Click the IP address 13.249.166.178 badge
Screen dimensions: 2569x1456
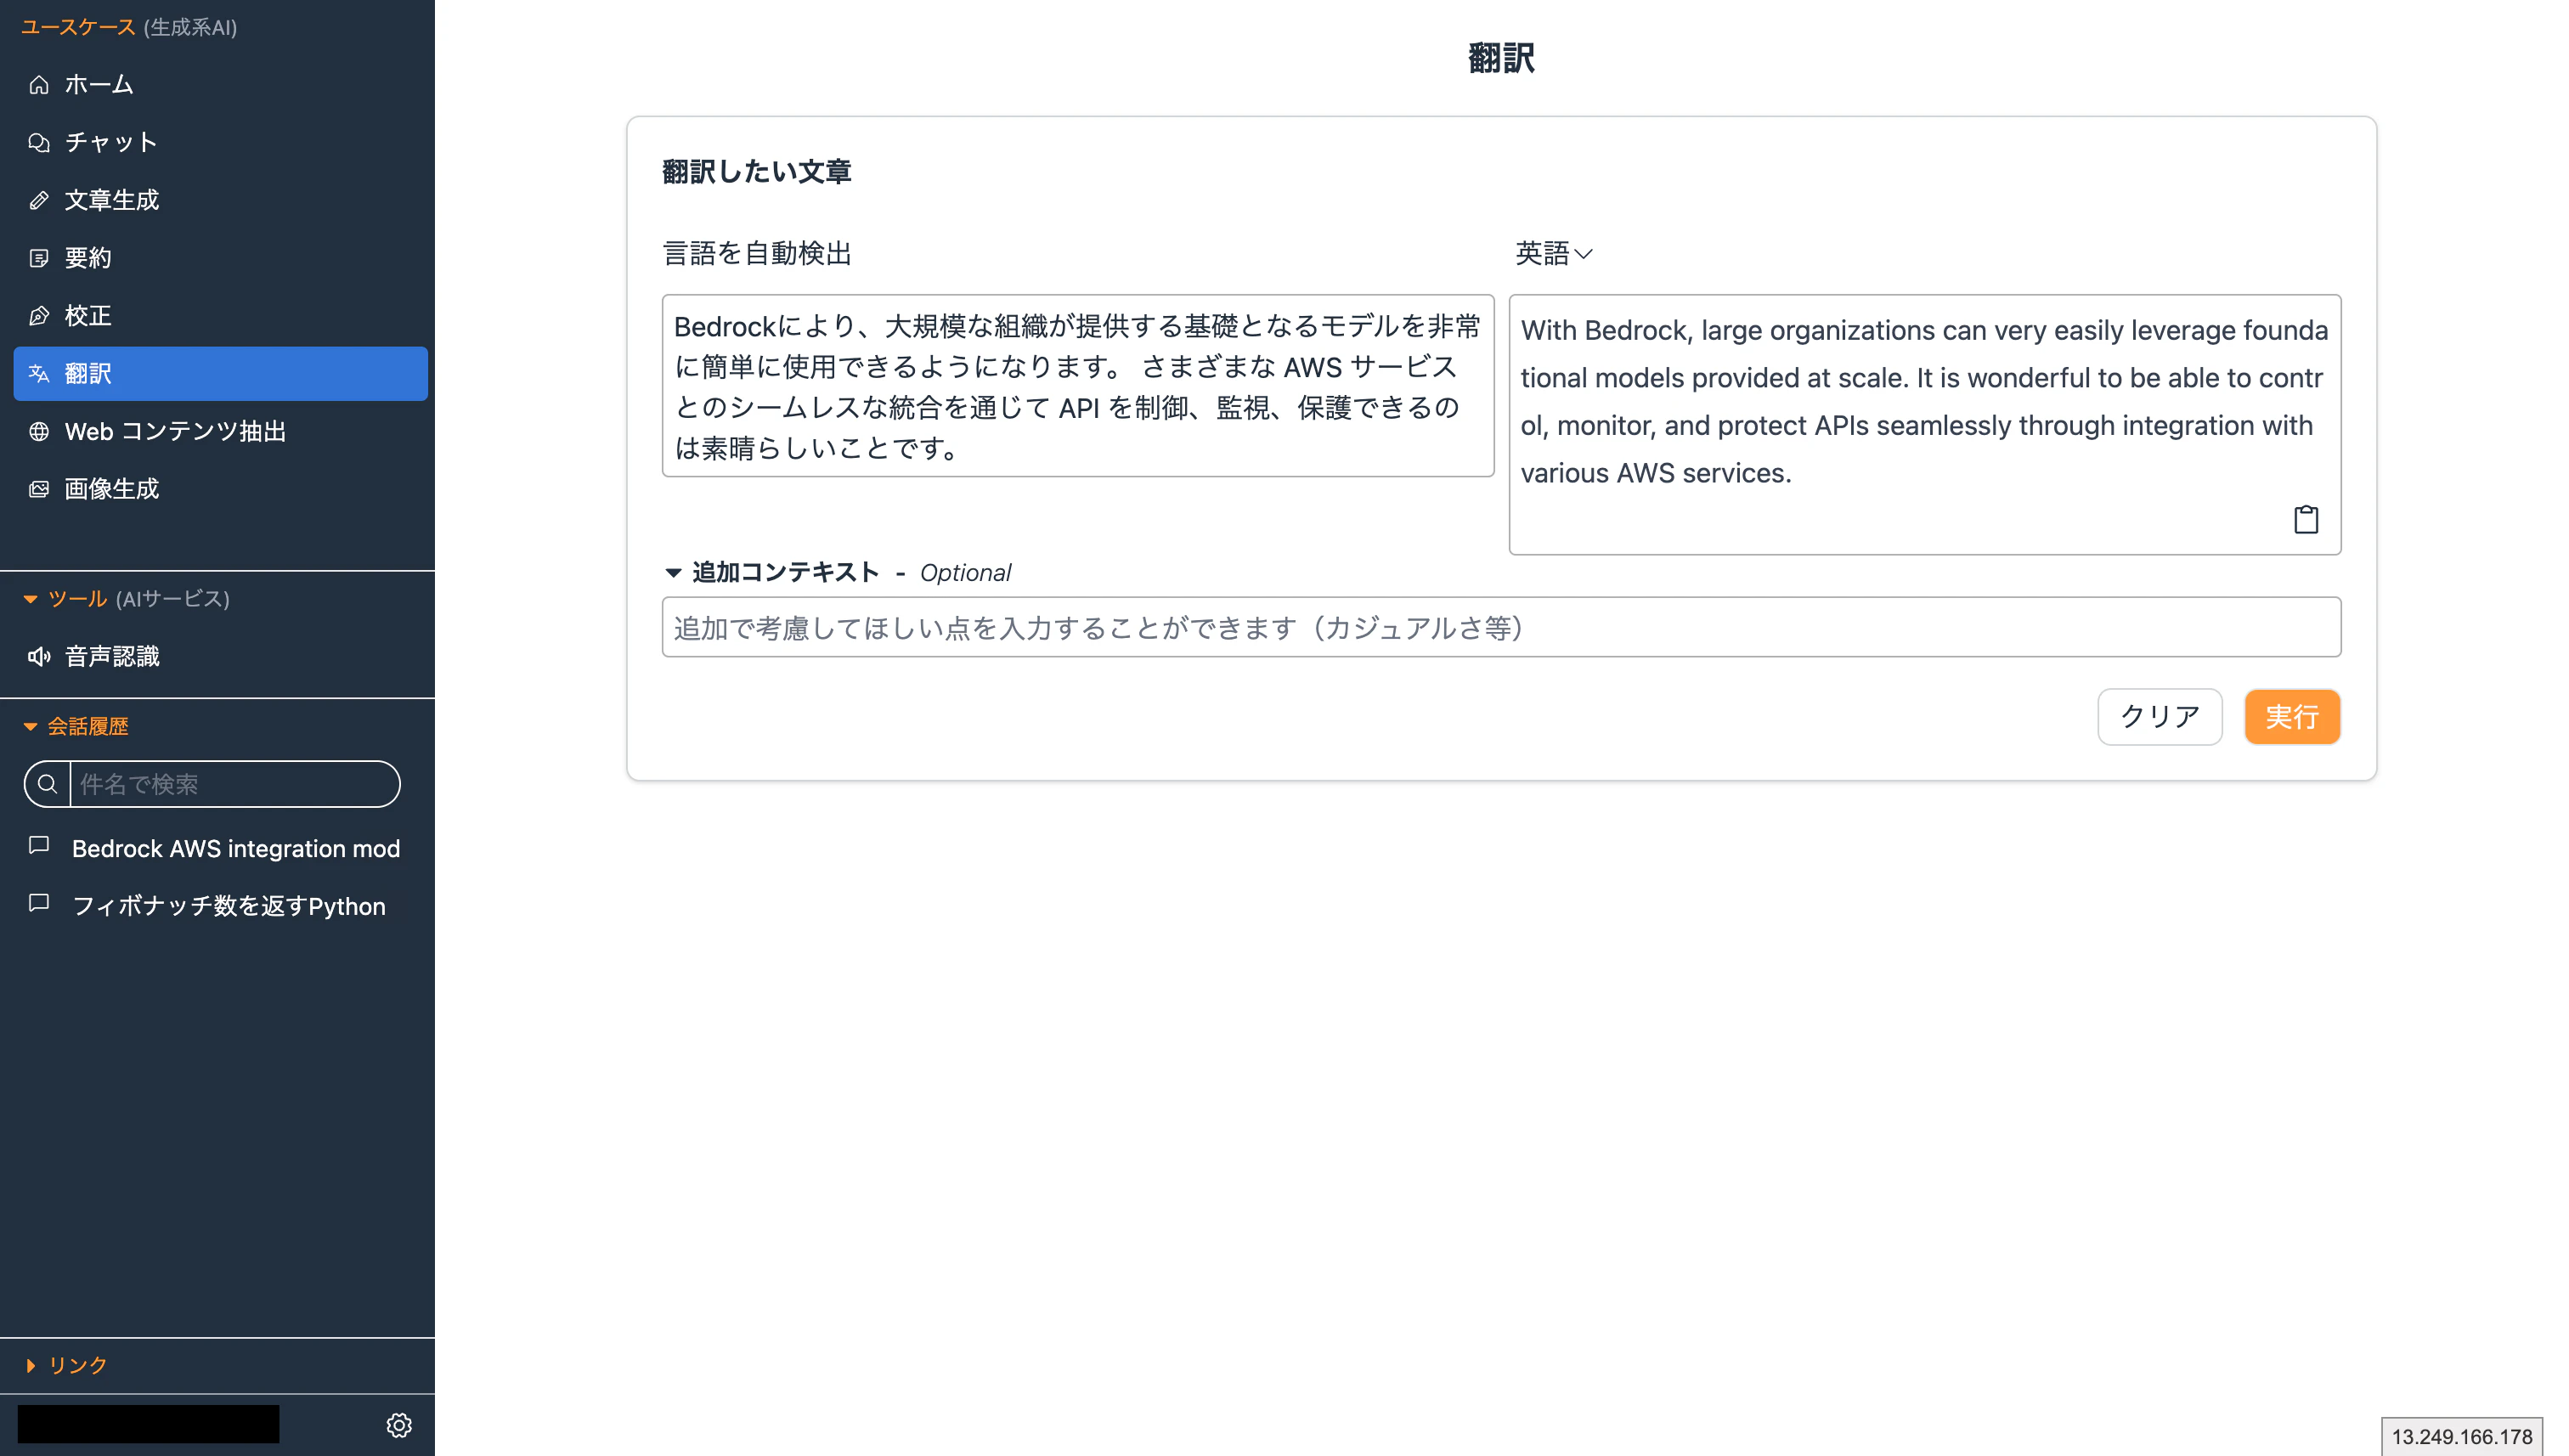tap(2461, 1436)
